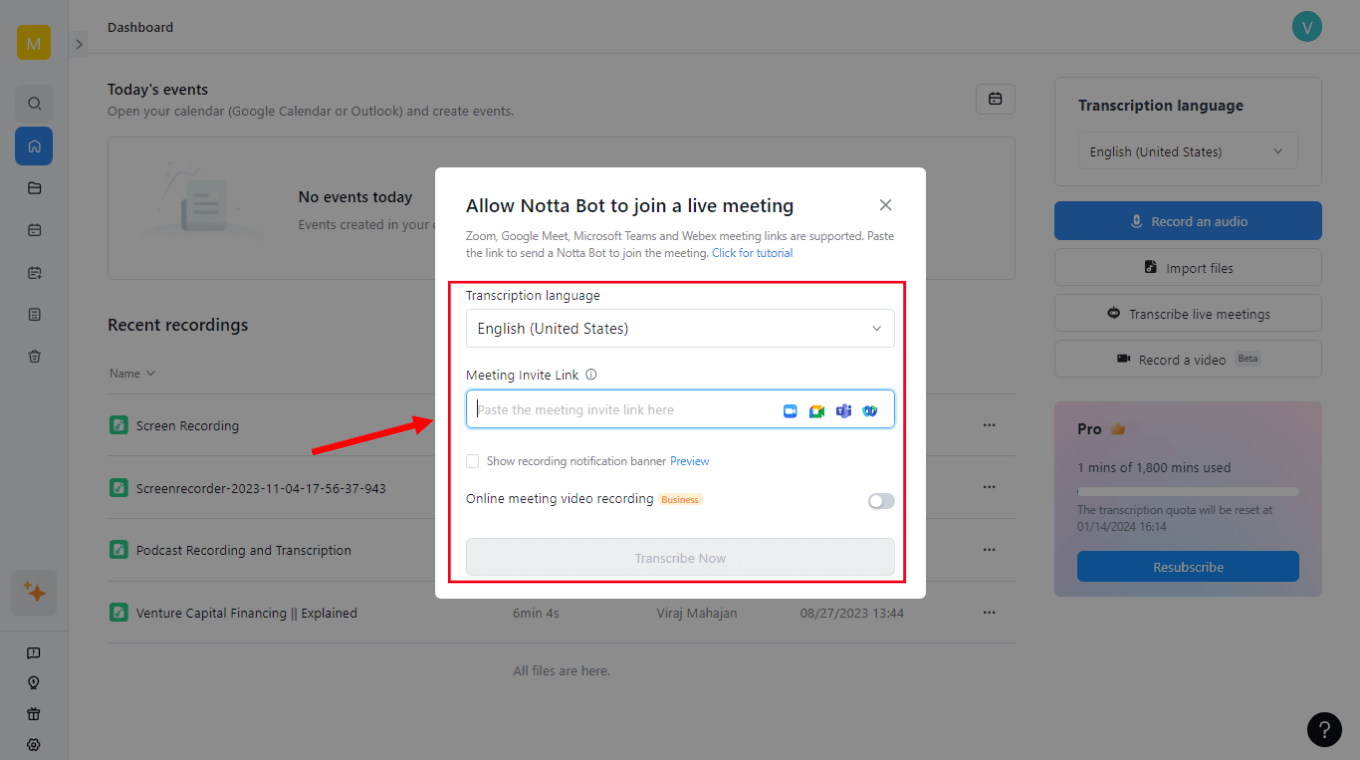The image size is (1360, 760).
Task: Open more options for Screen Recording row
Action: [x=989, y=425]
